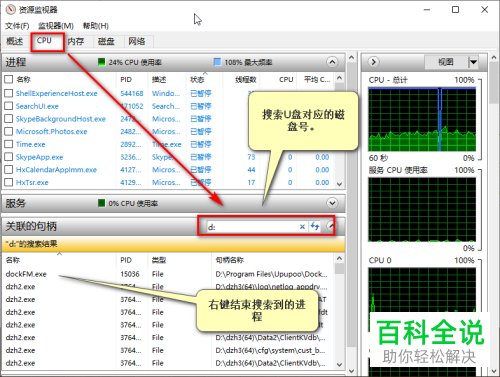Screen dimensions: 500x377
Task: Click the refresh search icon in handles
Action: pyautogui.click(x=315, y=226)
